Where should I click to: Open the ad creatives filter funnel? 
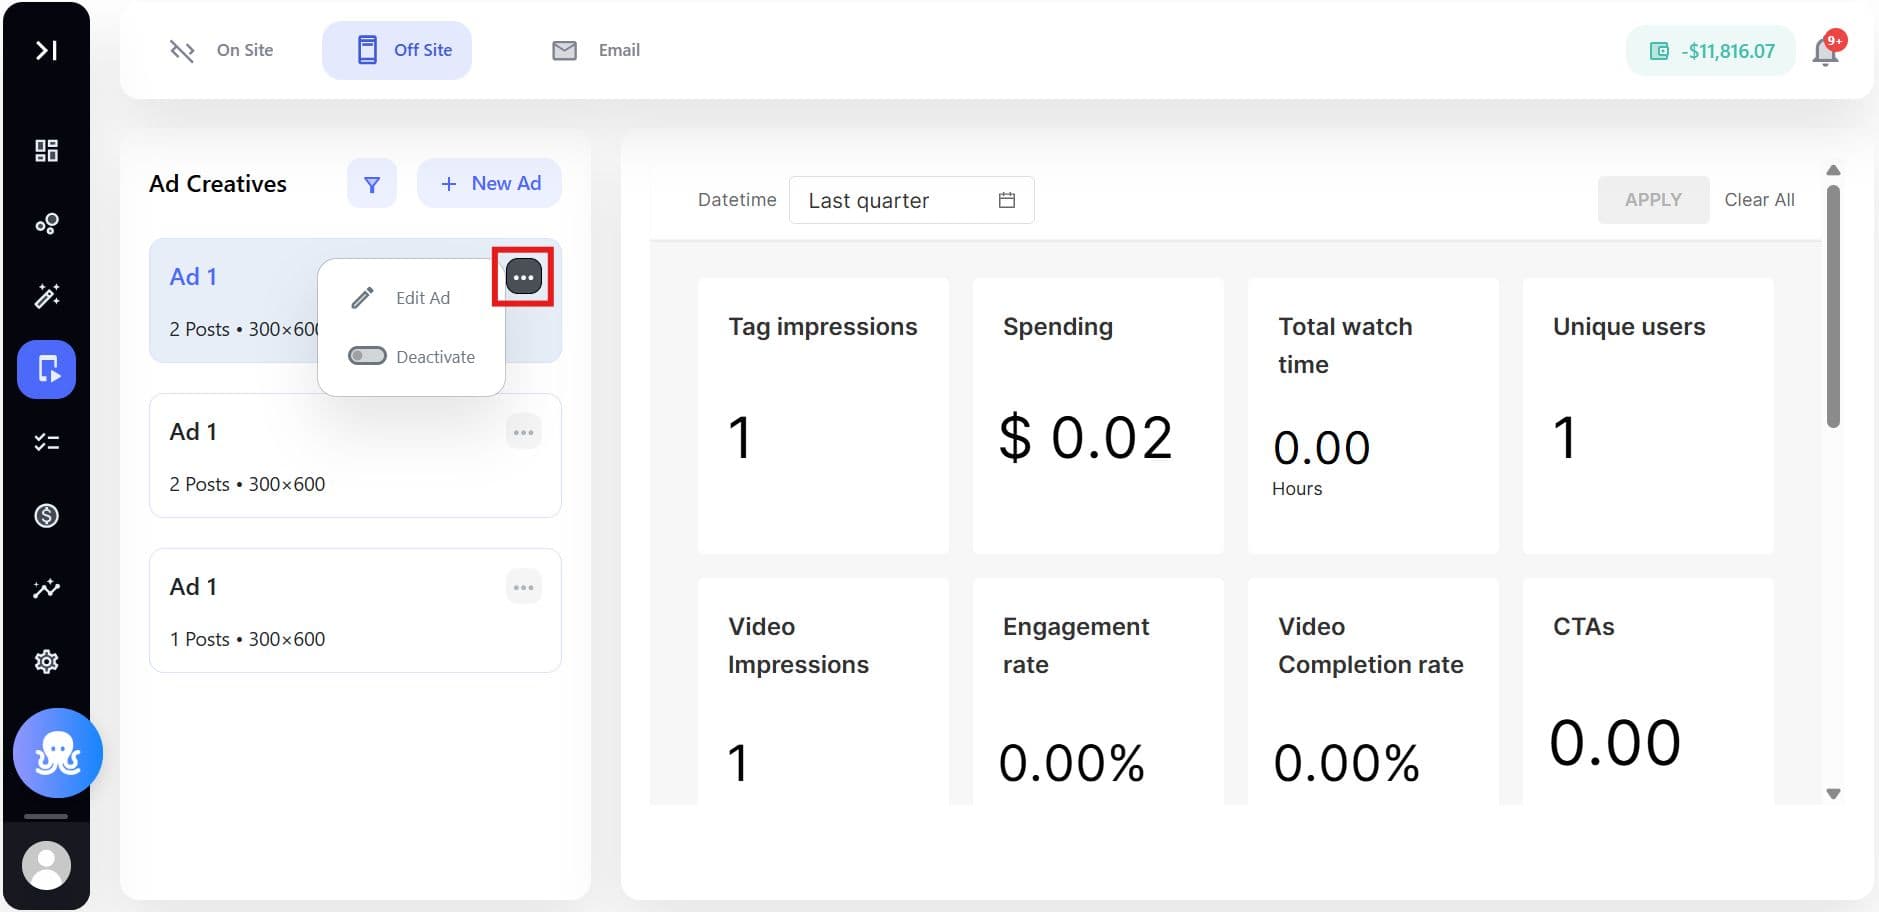[x=372, y=184]
